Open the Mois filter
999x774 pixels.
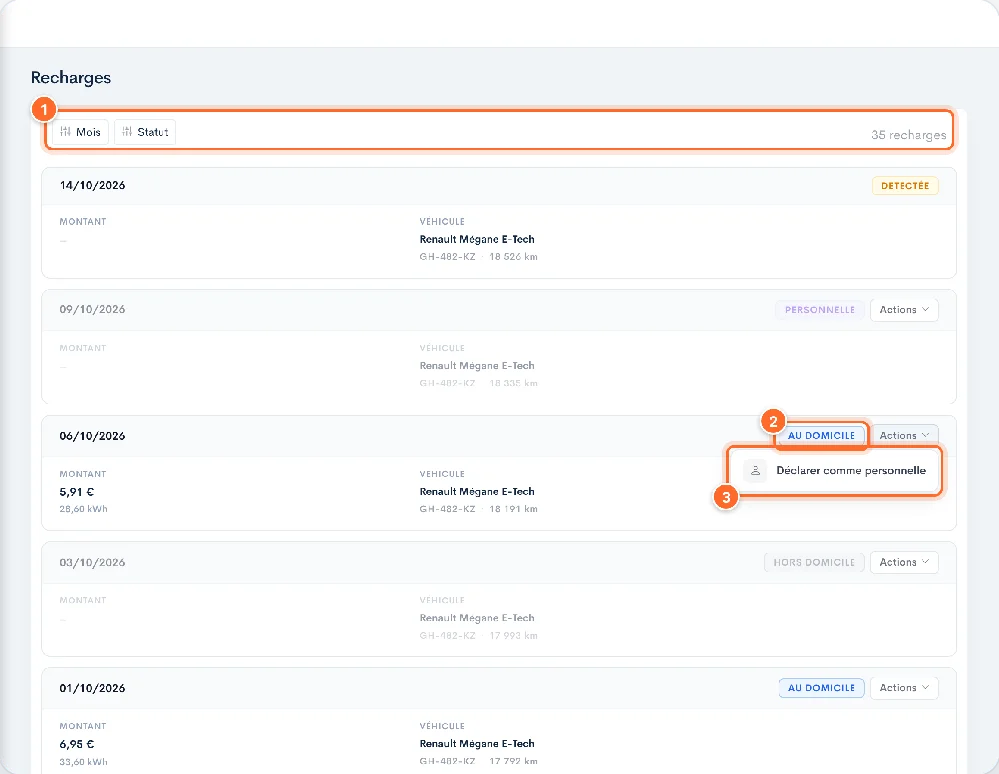[x=80, y=132]
